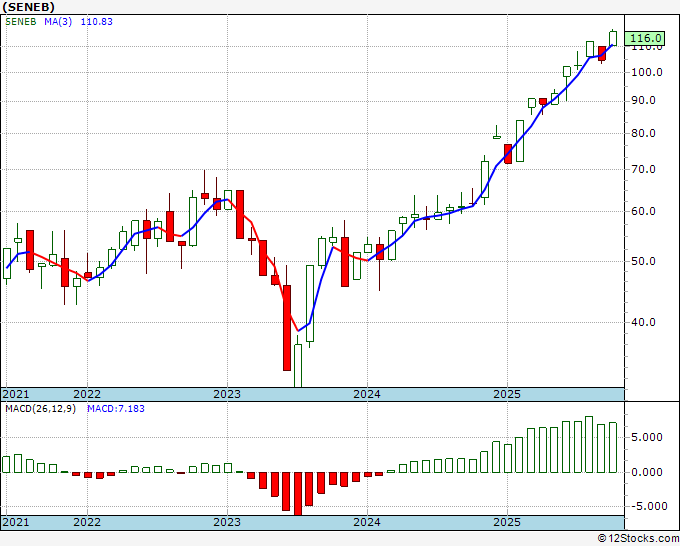This screenshot has width=680, height=546.
Task: Click the 60.0 price axis label
Action: click(643, 212)
